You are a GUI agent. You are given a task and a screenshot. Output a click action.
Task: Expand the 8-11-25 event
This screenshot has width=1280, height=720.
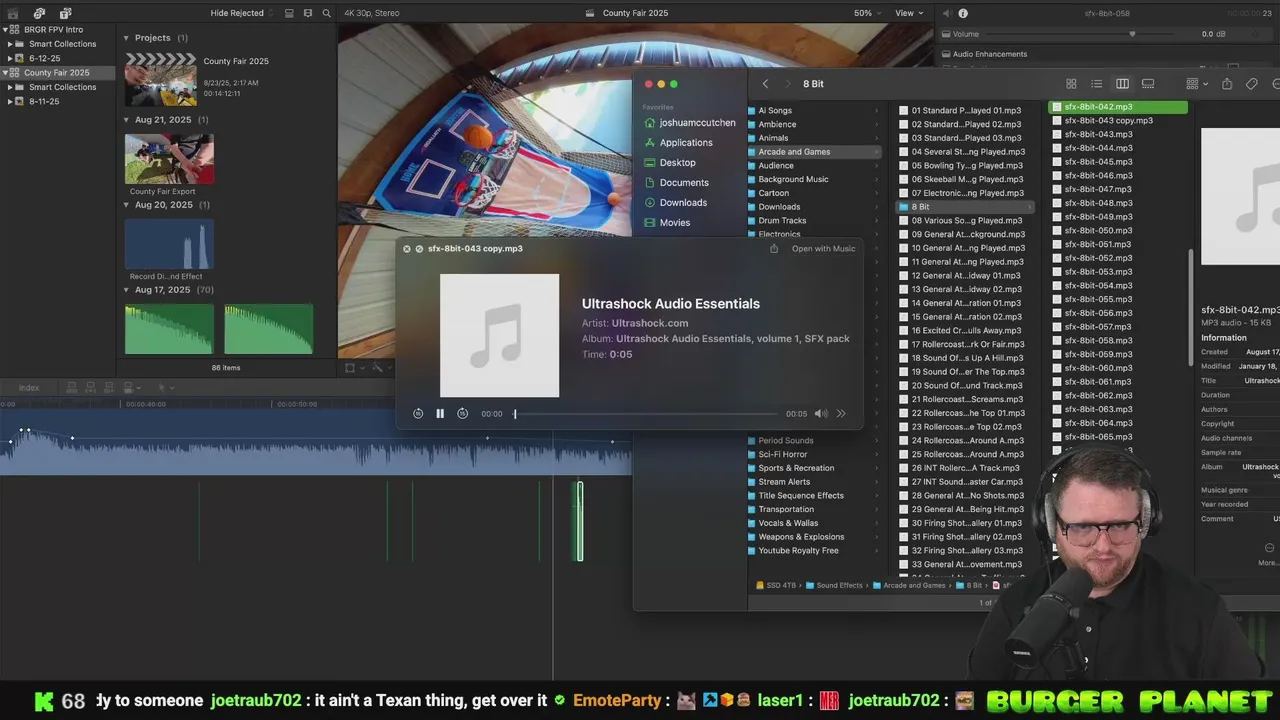[x=9, y=101]
